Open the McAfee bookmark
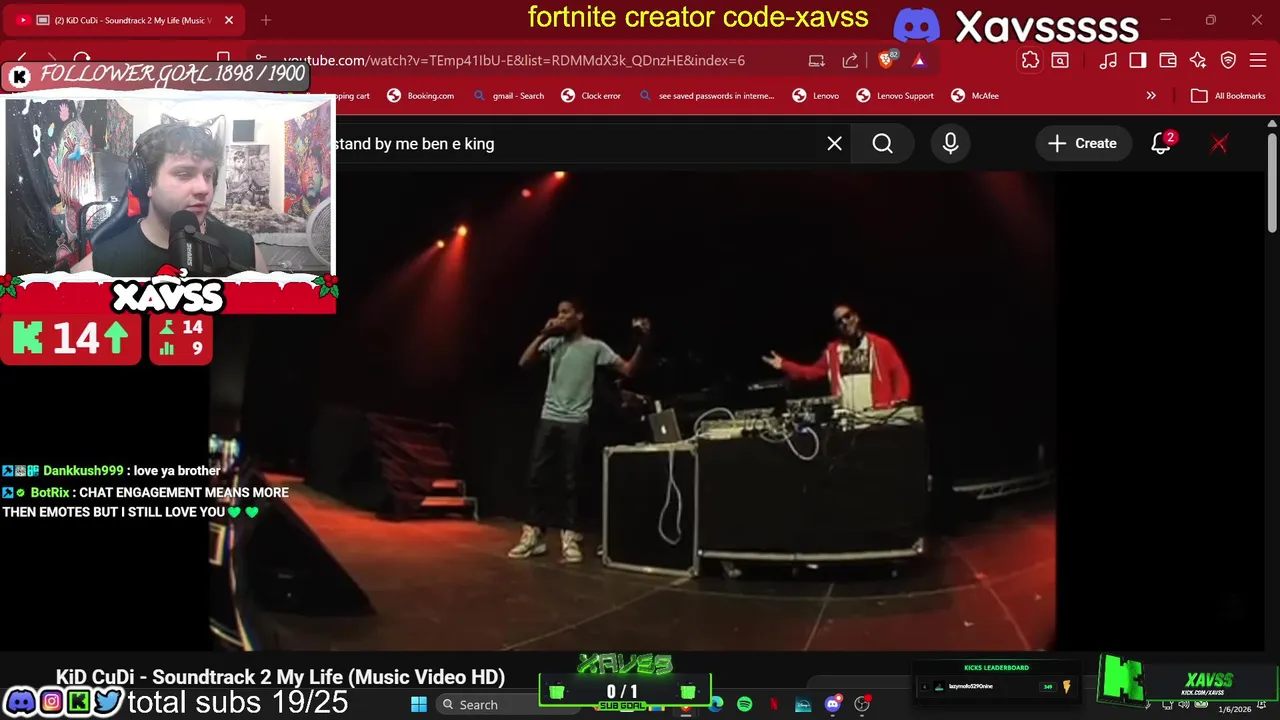 (975, 96)
